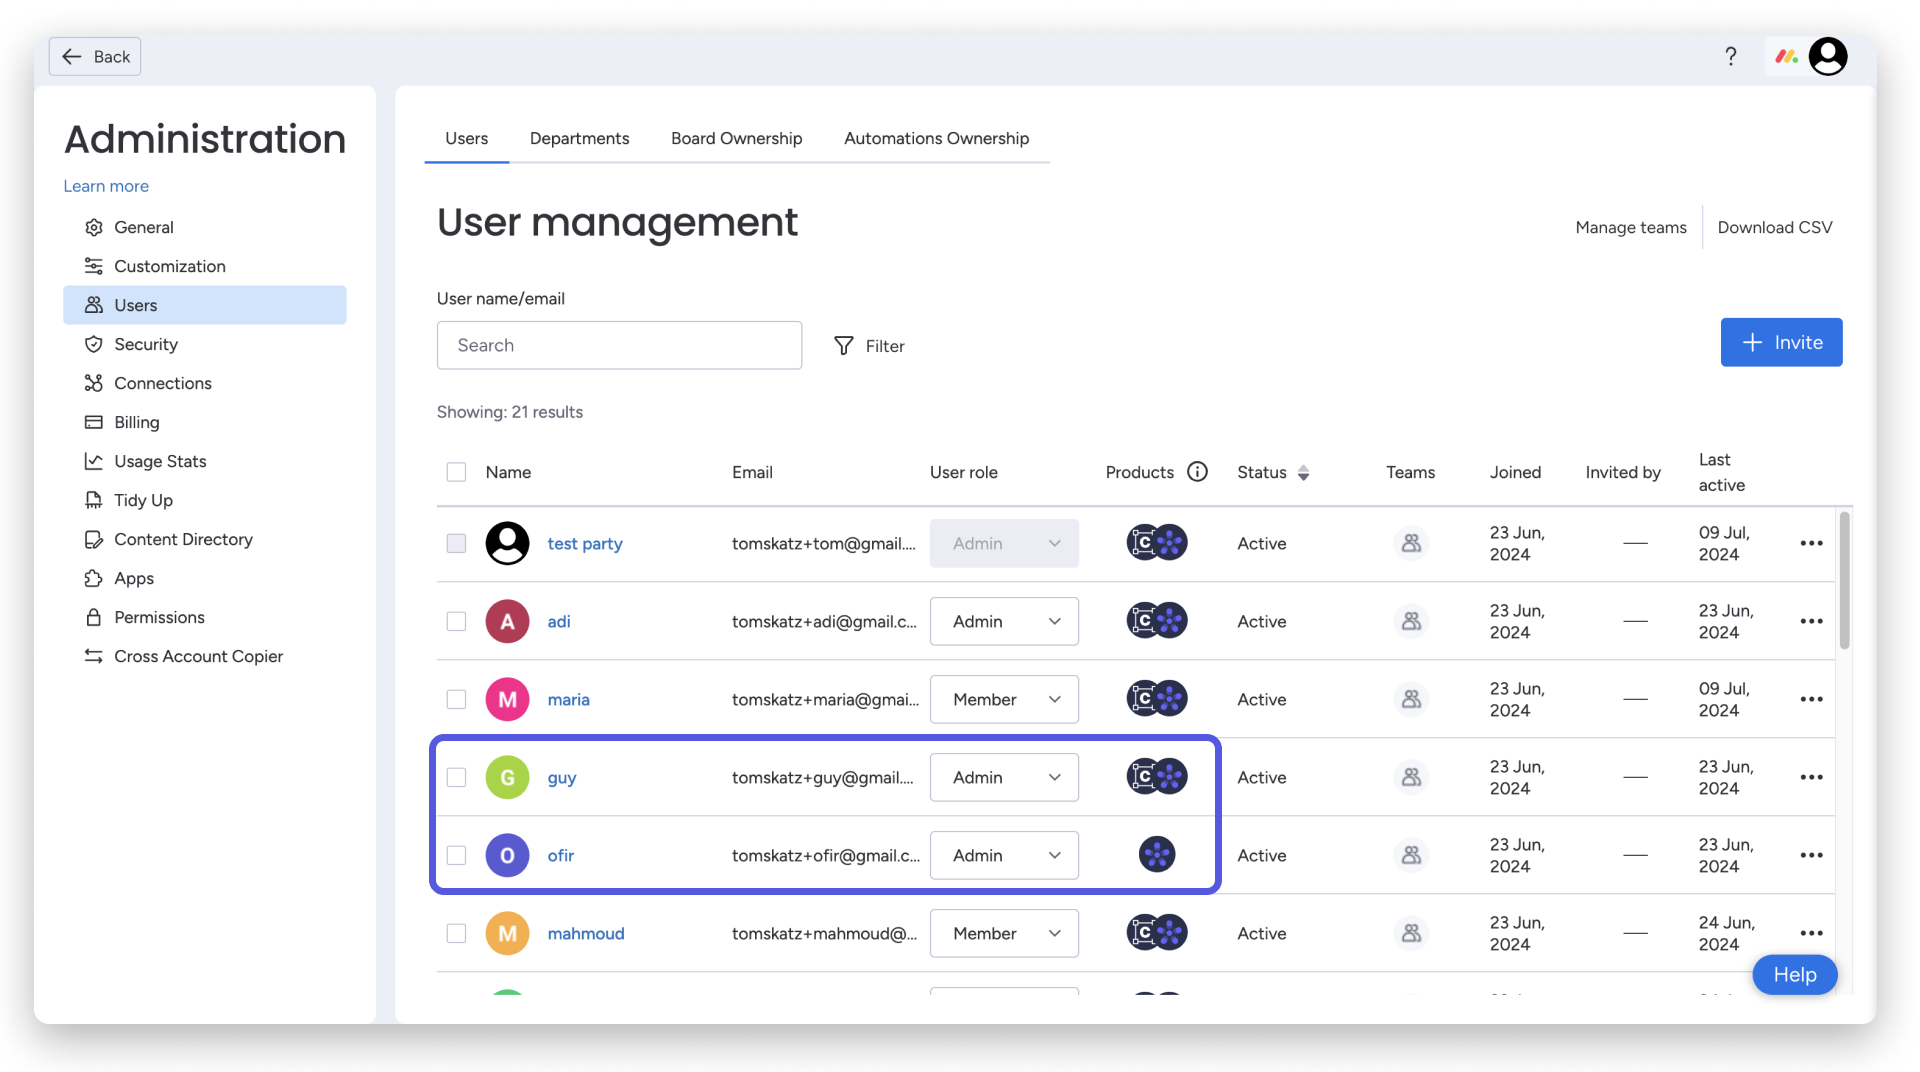Click the blue Invite button
The image size is (1920, 1072).
click(1781, 342)
